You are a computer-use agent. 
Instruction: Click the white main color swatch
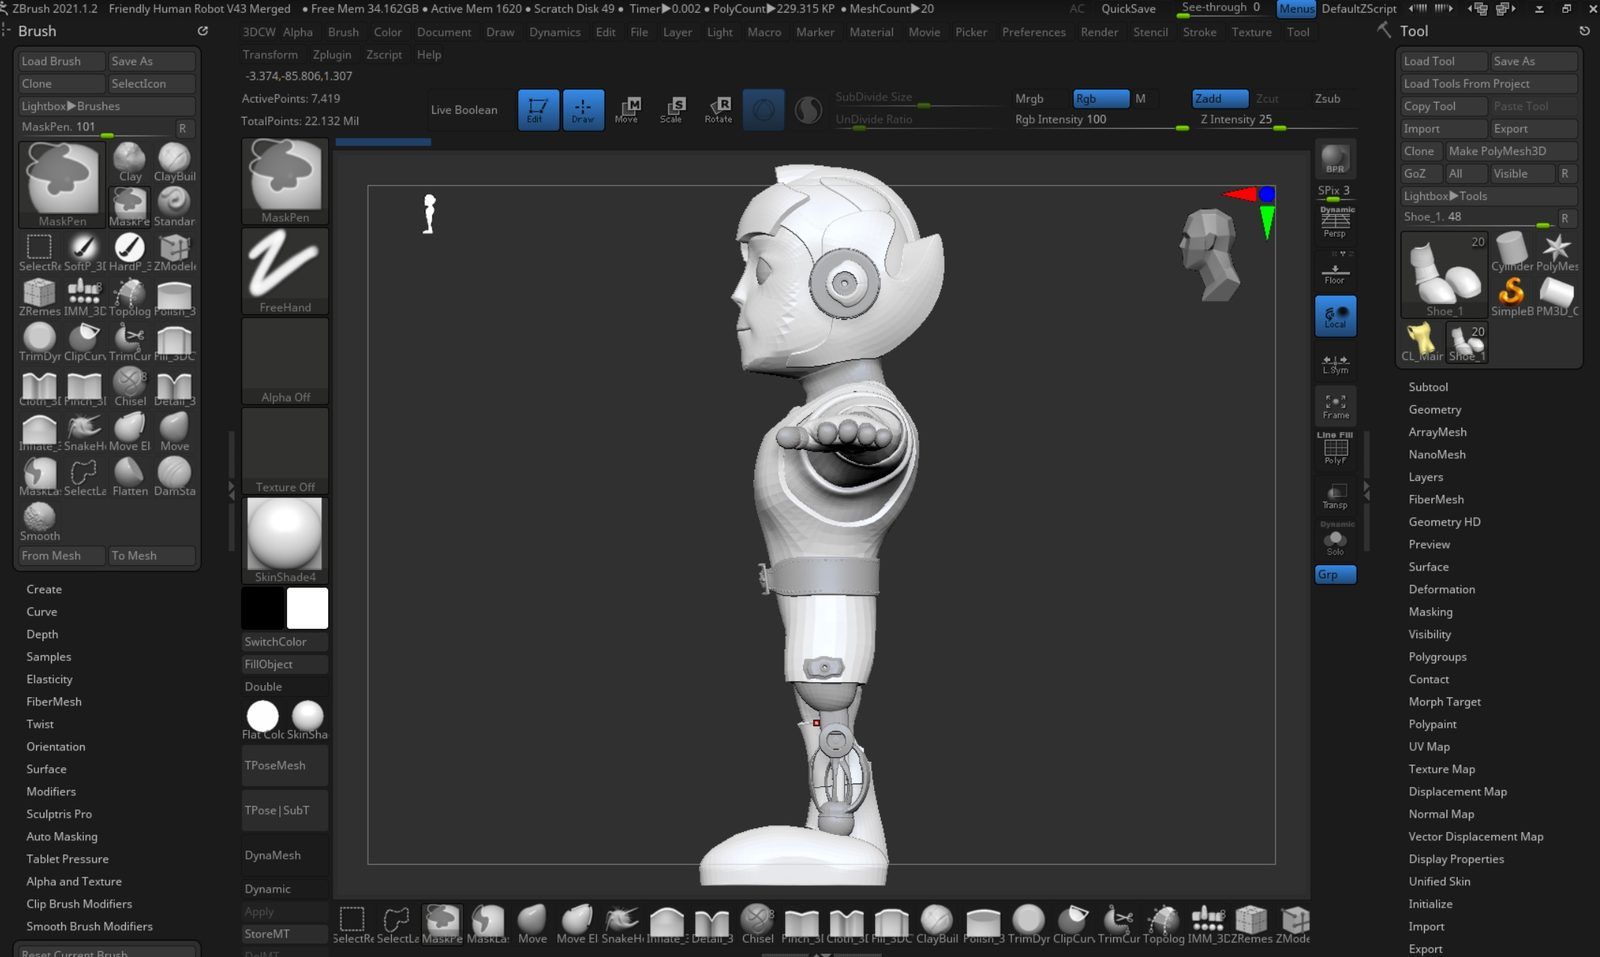pyautogui.click(x=307, y=608)
